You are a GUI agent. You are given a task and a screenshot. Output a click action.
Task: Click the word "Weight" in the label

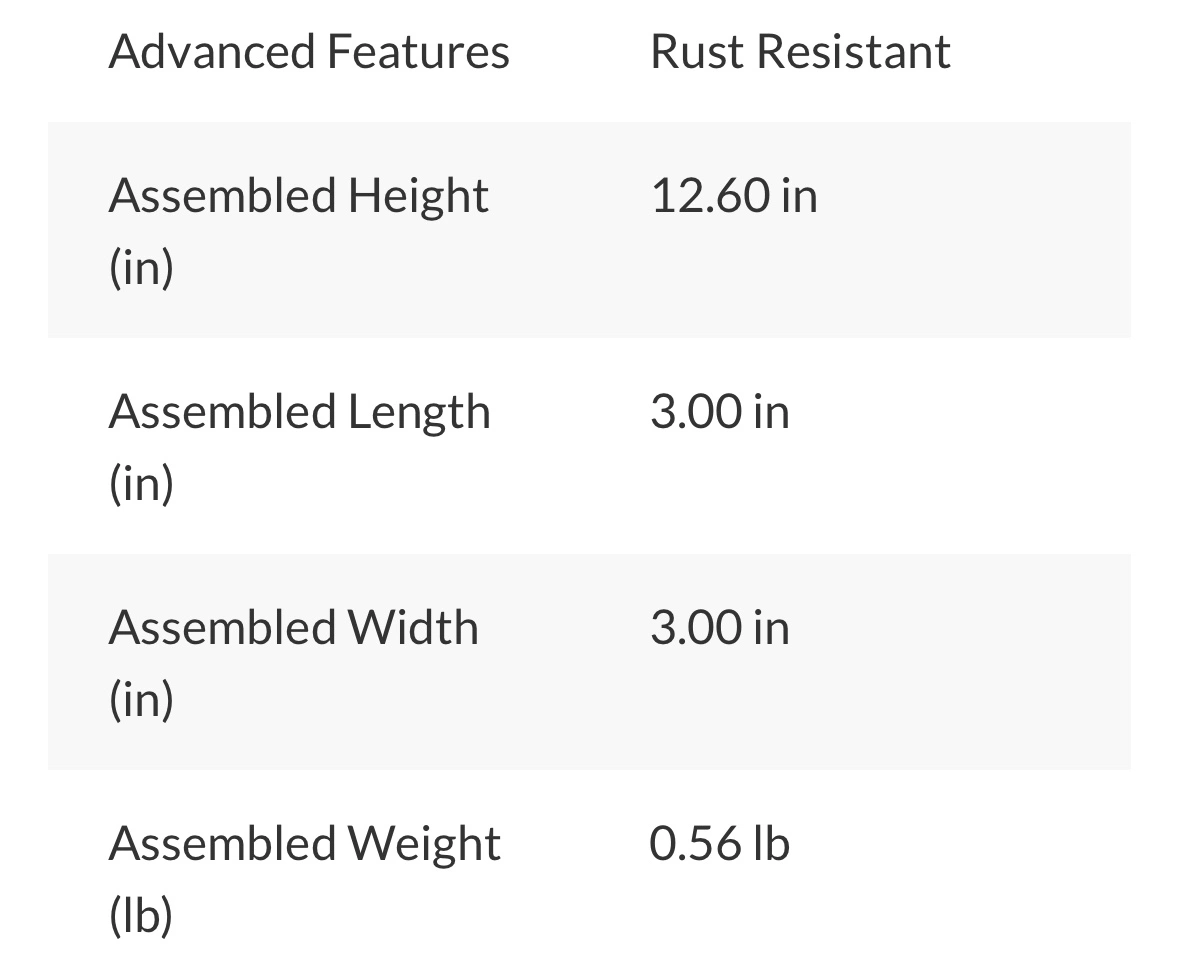[x=423, y=844]
